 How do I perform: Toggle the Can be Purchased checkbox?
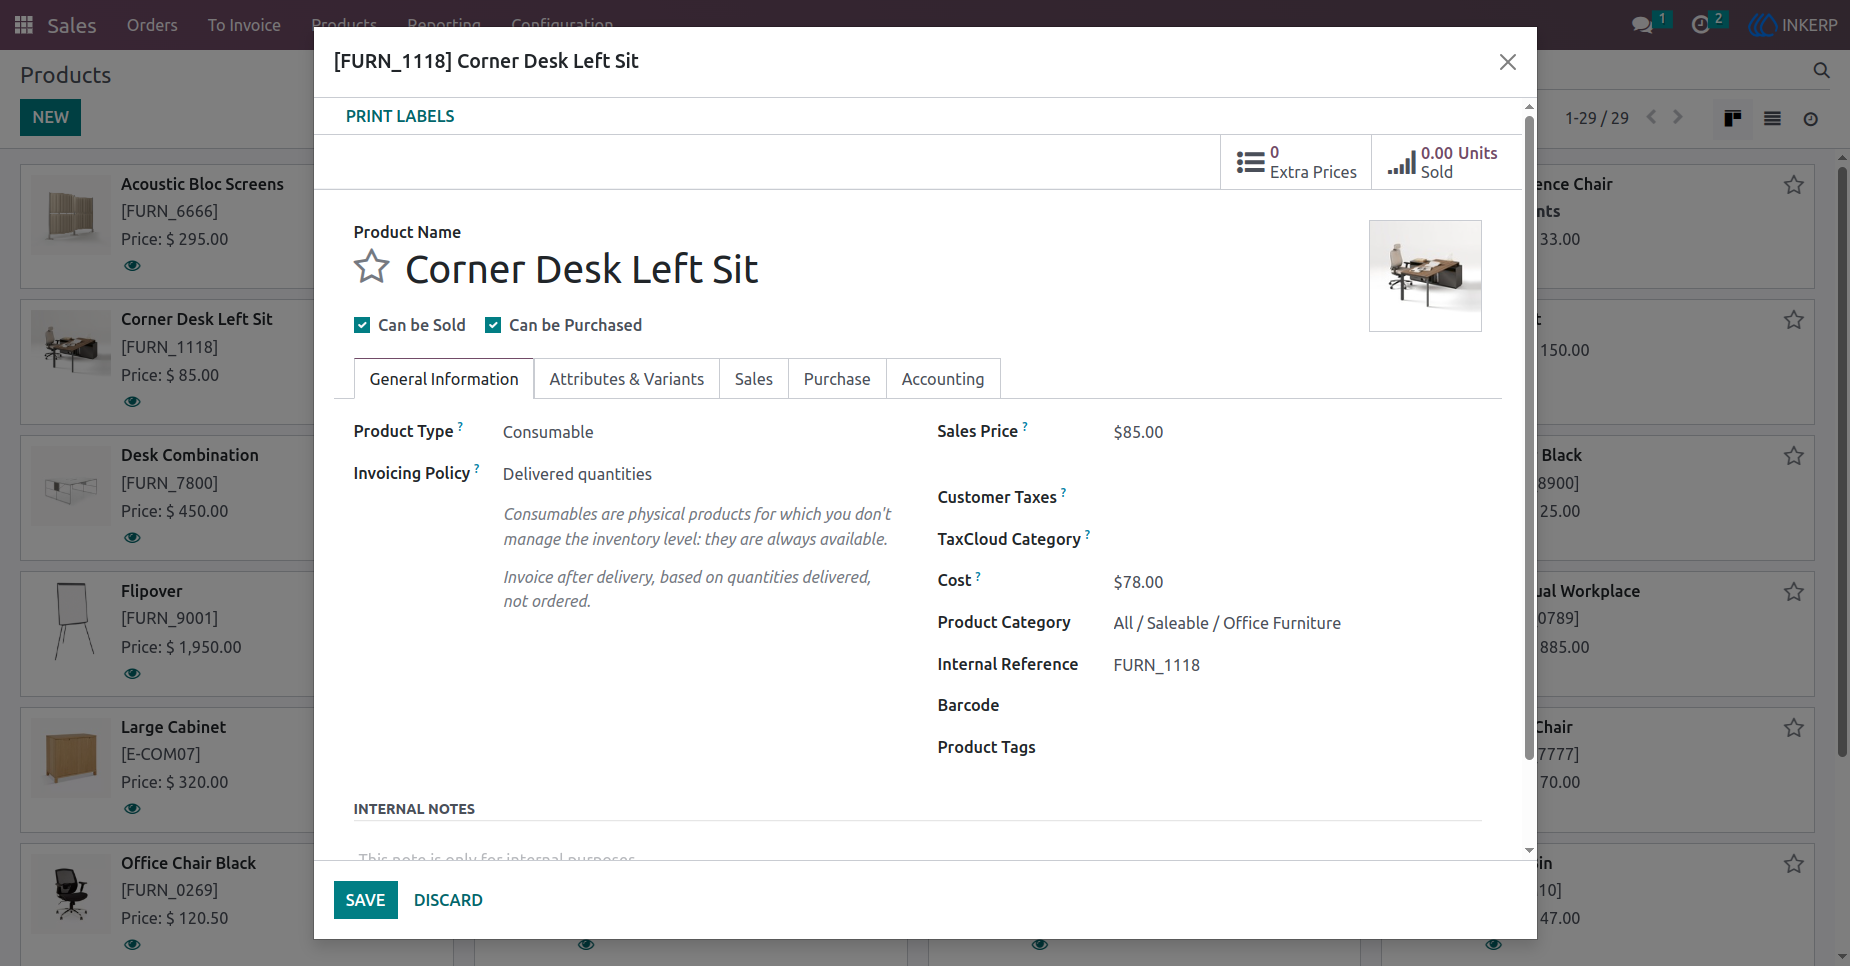[x=493, y=325]
